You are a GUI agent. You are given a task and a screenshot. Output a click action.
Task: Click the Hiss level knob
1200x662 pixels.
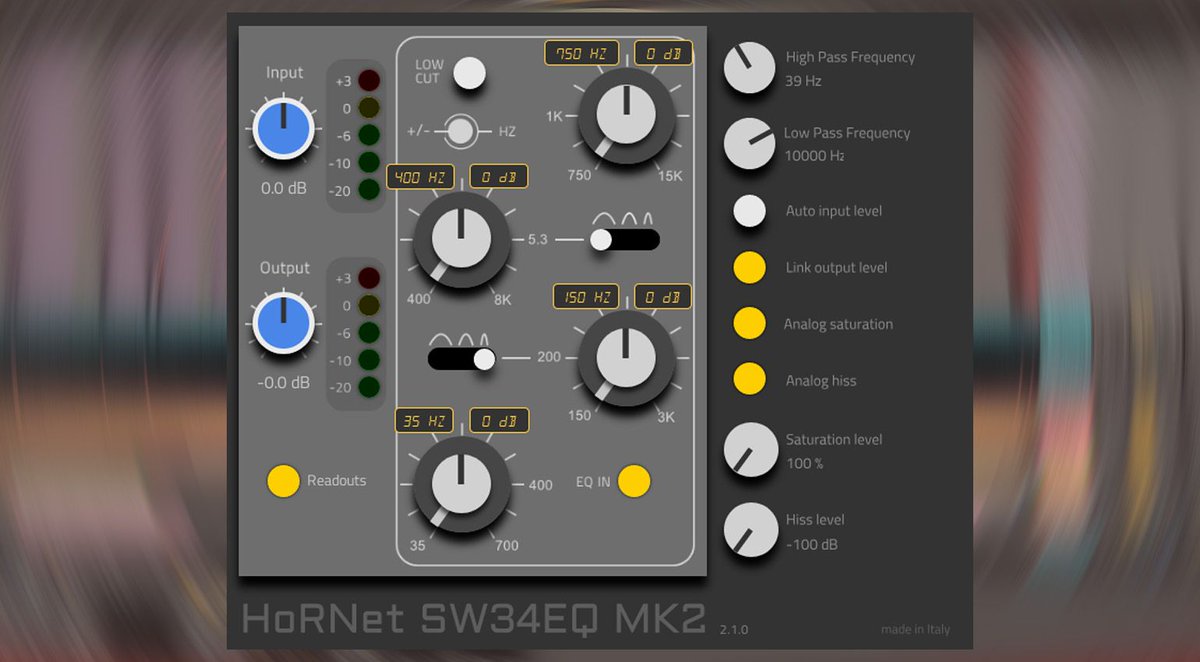(x=750, y=530)
